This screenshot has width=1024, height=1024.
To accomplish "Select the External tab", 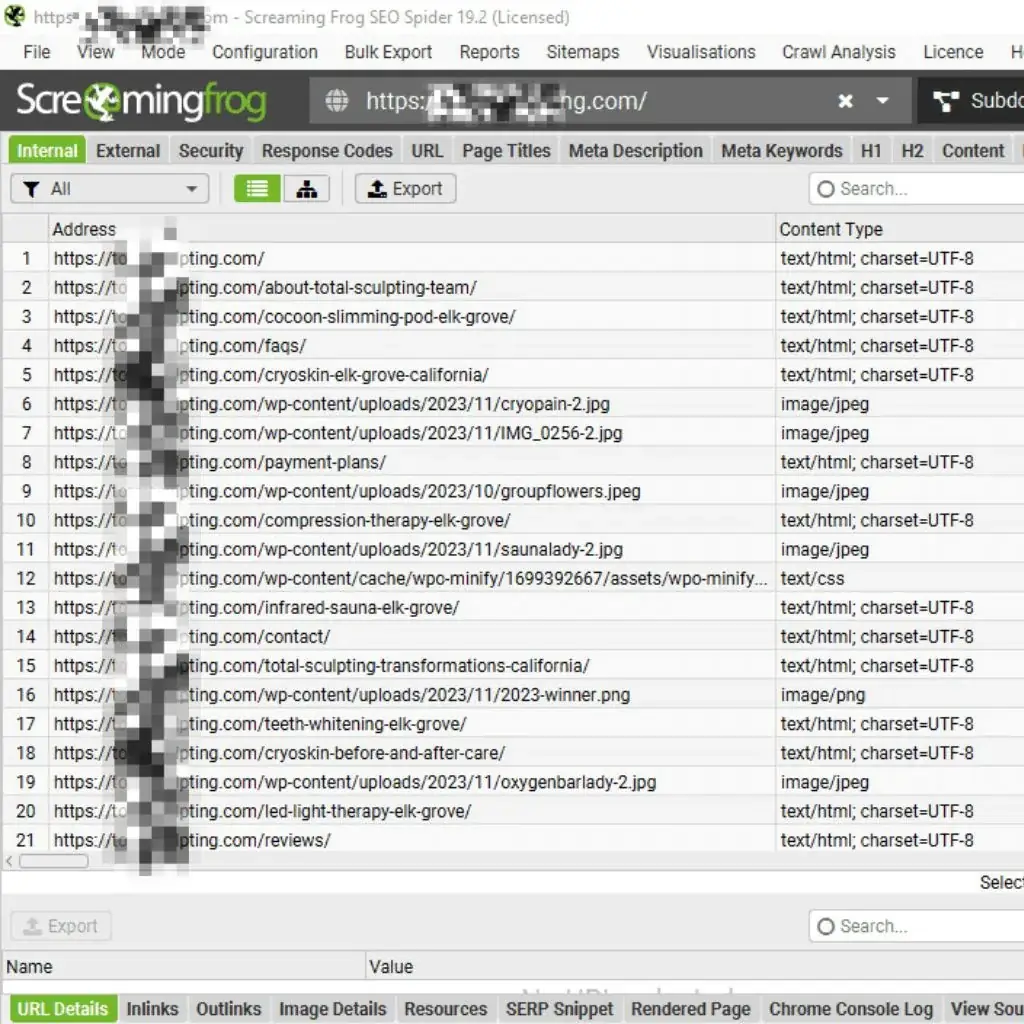I will pyautogui.click(x=128, y=151).
